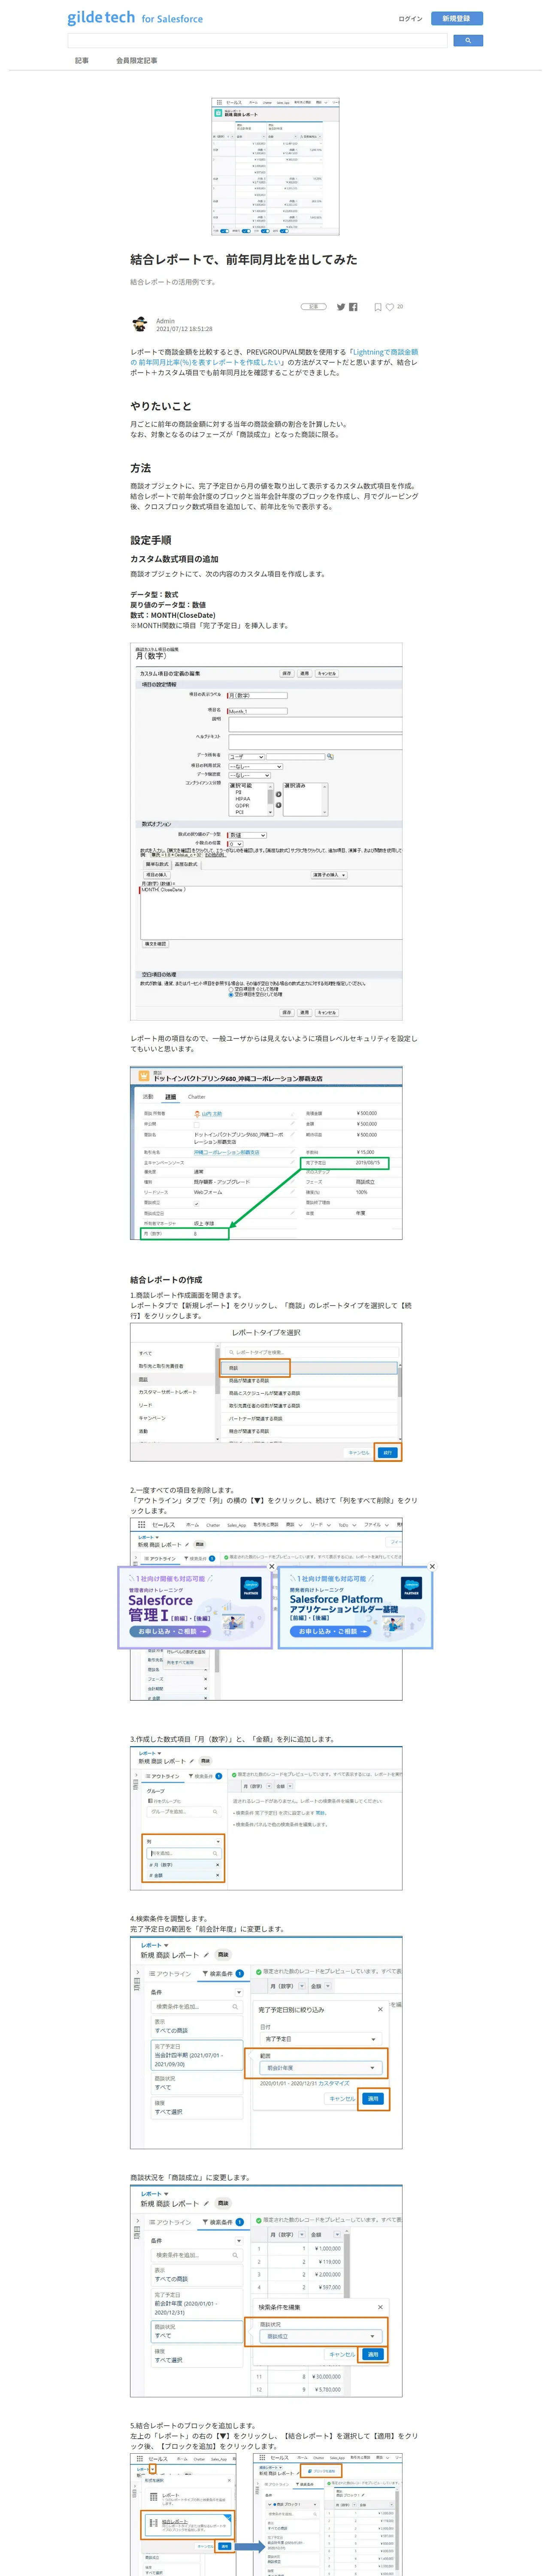Share the article via Facebook icon
551x2576 pixels.
[x=353, y=307]
